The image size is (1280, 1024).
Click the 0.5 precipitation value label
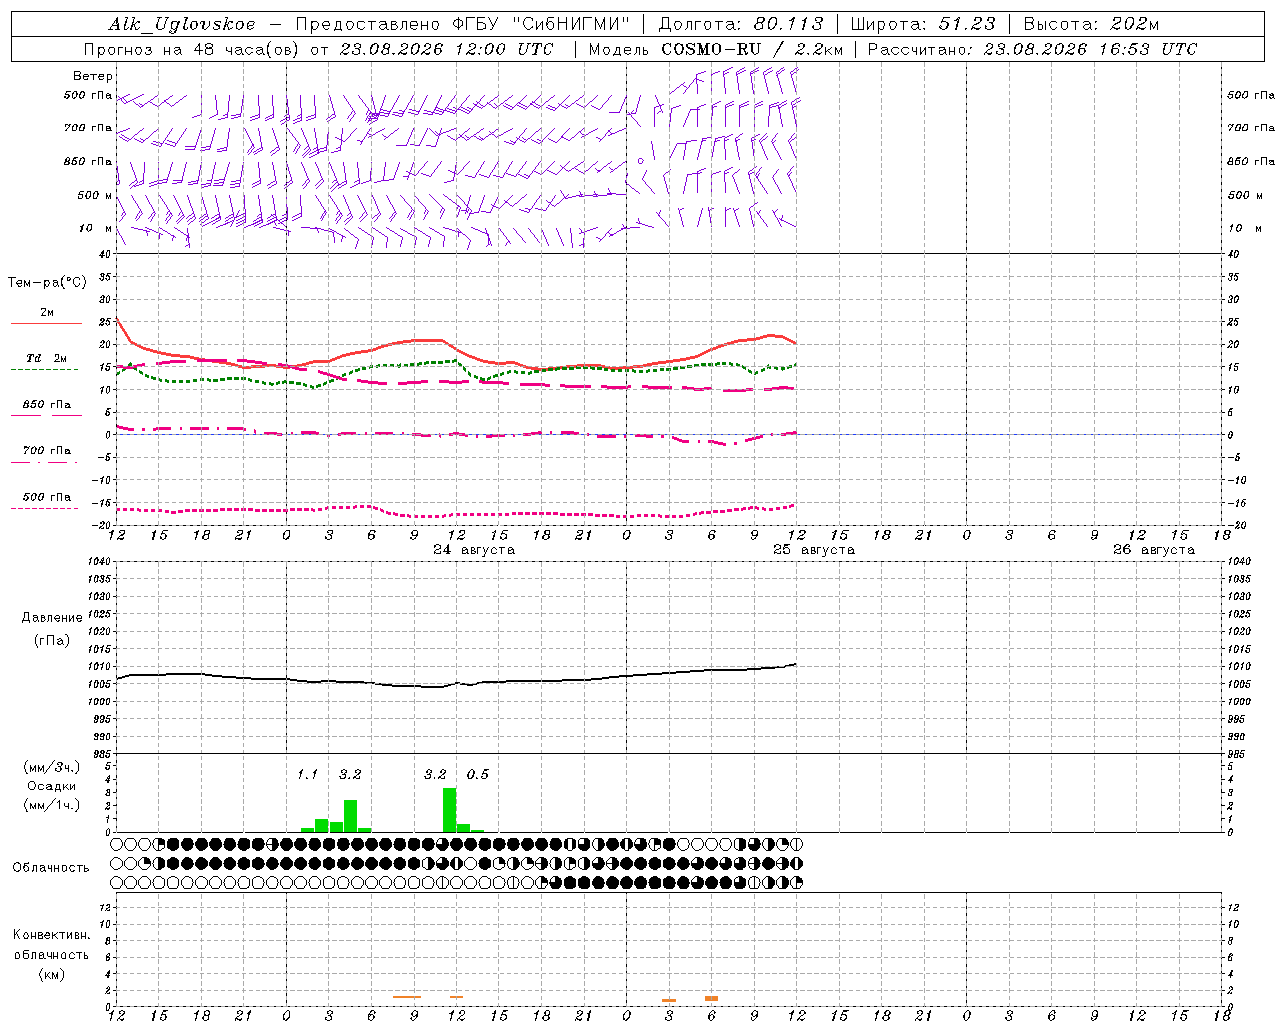tap(478, 774)
